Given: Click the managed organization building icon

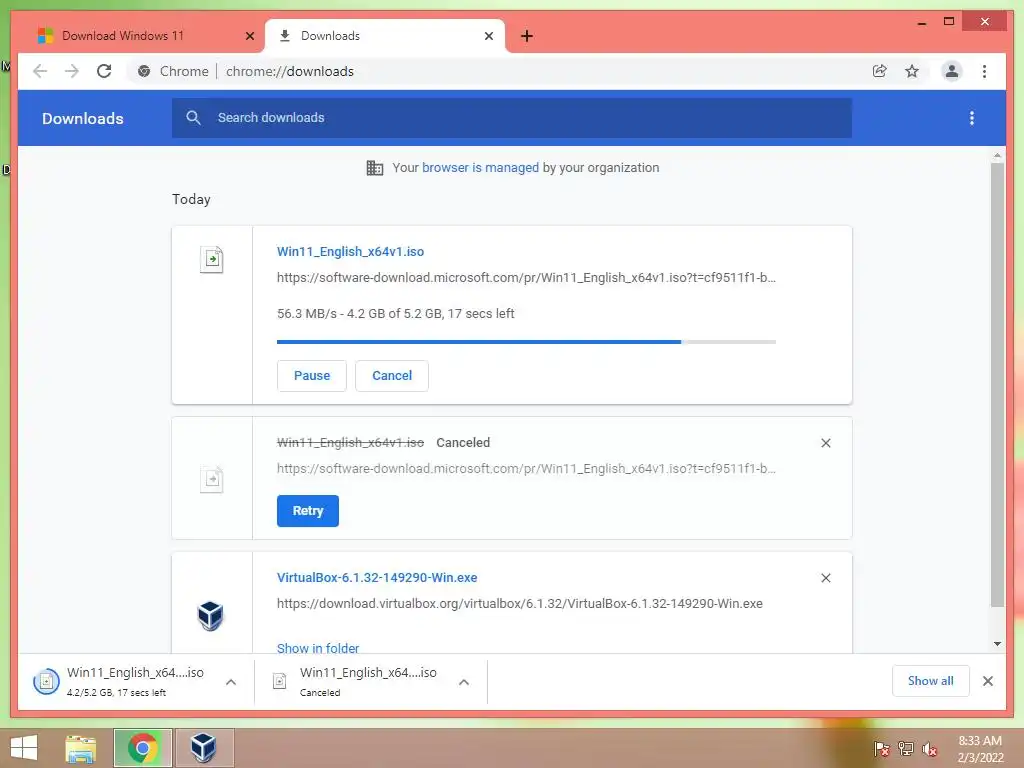Looking at the screenshot, I should pyautogui.click(x=375, y=168).
